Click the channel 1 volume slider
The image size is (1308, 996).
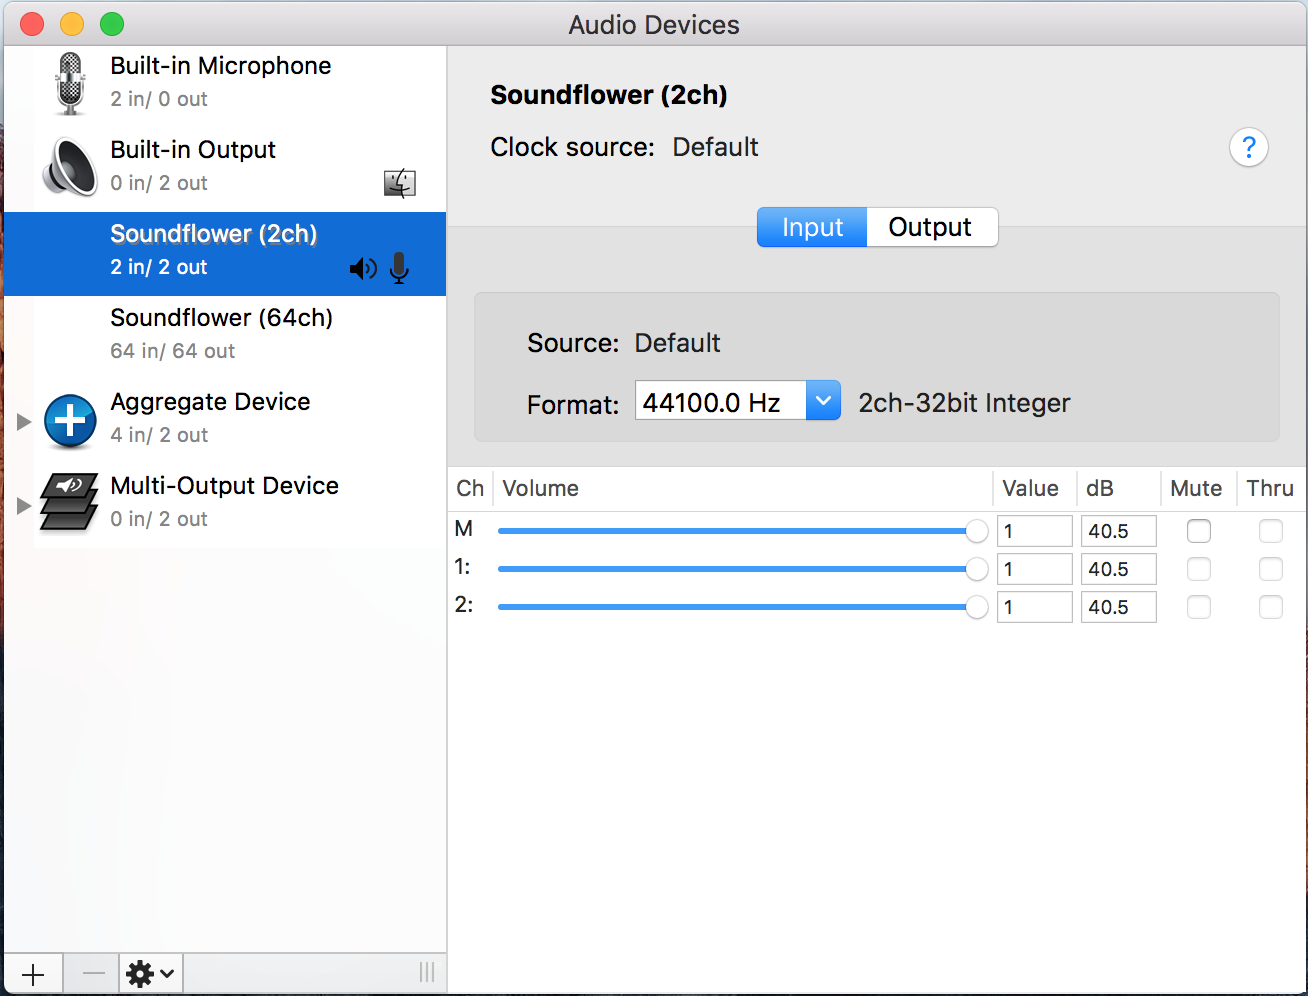point(742,569)
